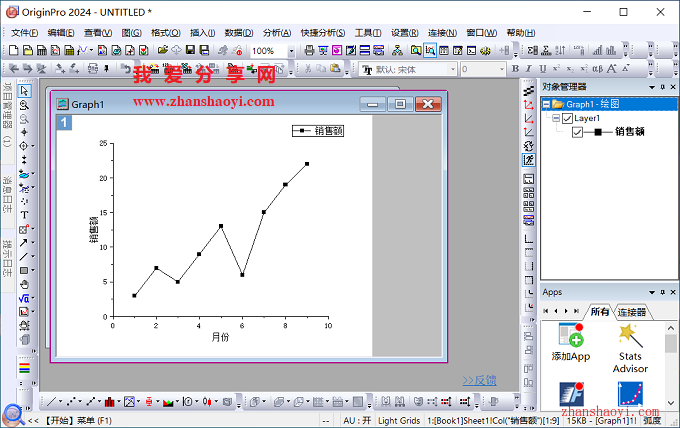Open the Add App icon
680x428 pixels.
571,343
